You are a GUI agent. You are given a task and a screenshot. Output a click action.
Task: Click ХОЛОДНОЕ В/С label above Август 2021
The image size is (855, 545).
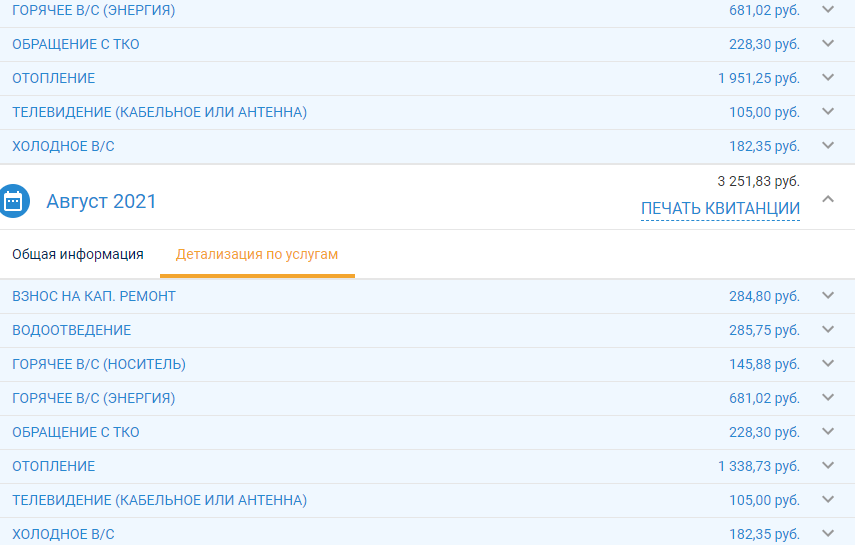pyautogui.click(x=63, y=146)
